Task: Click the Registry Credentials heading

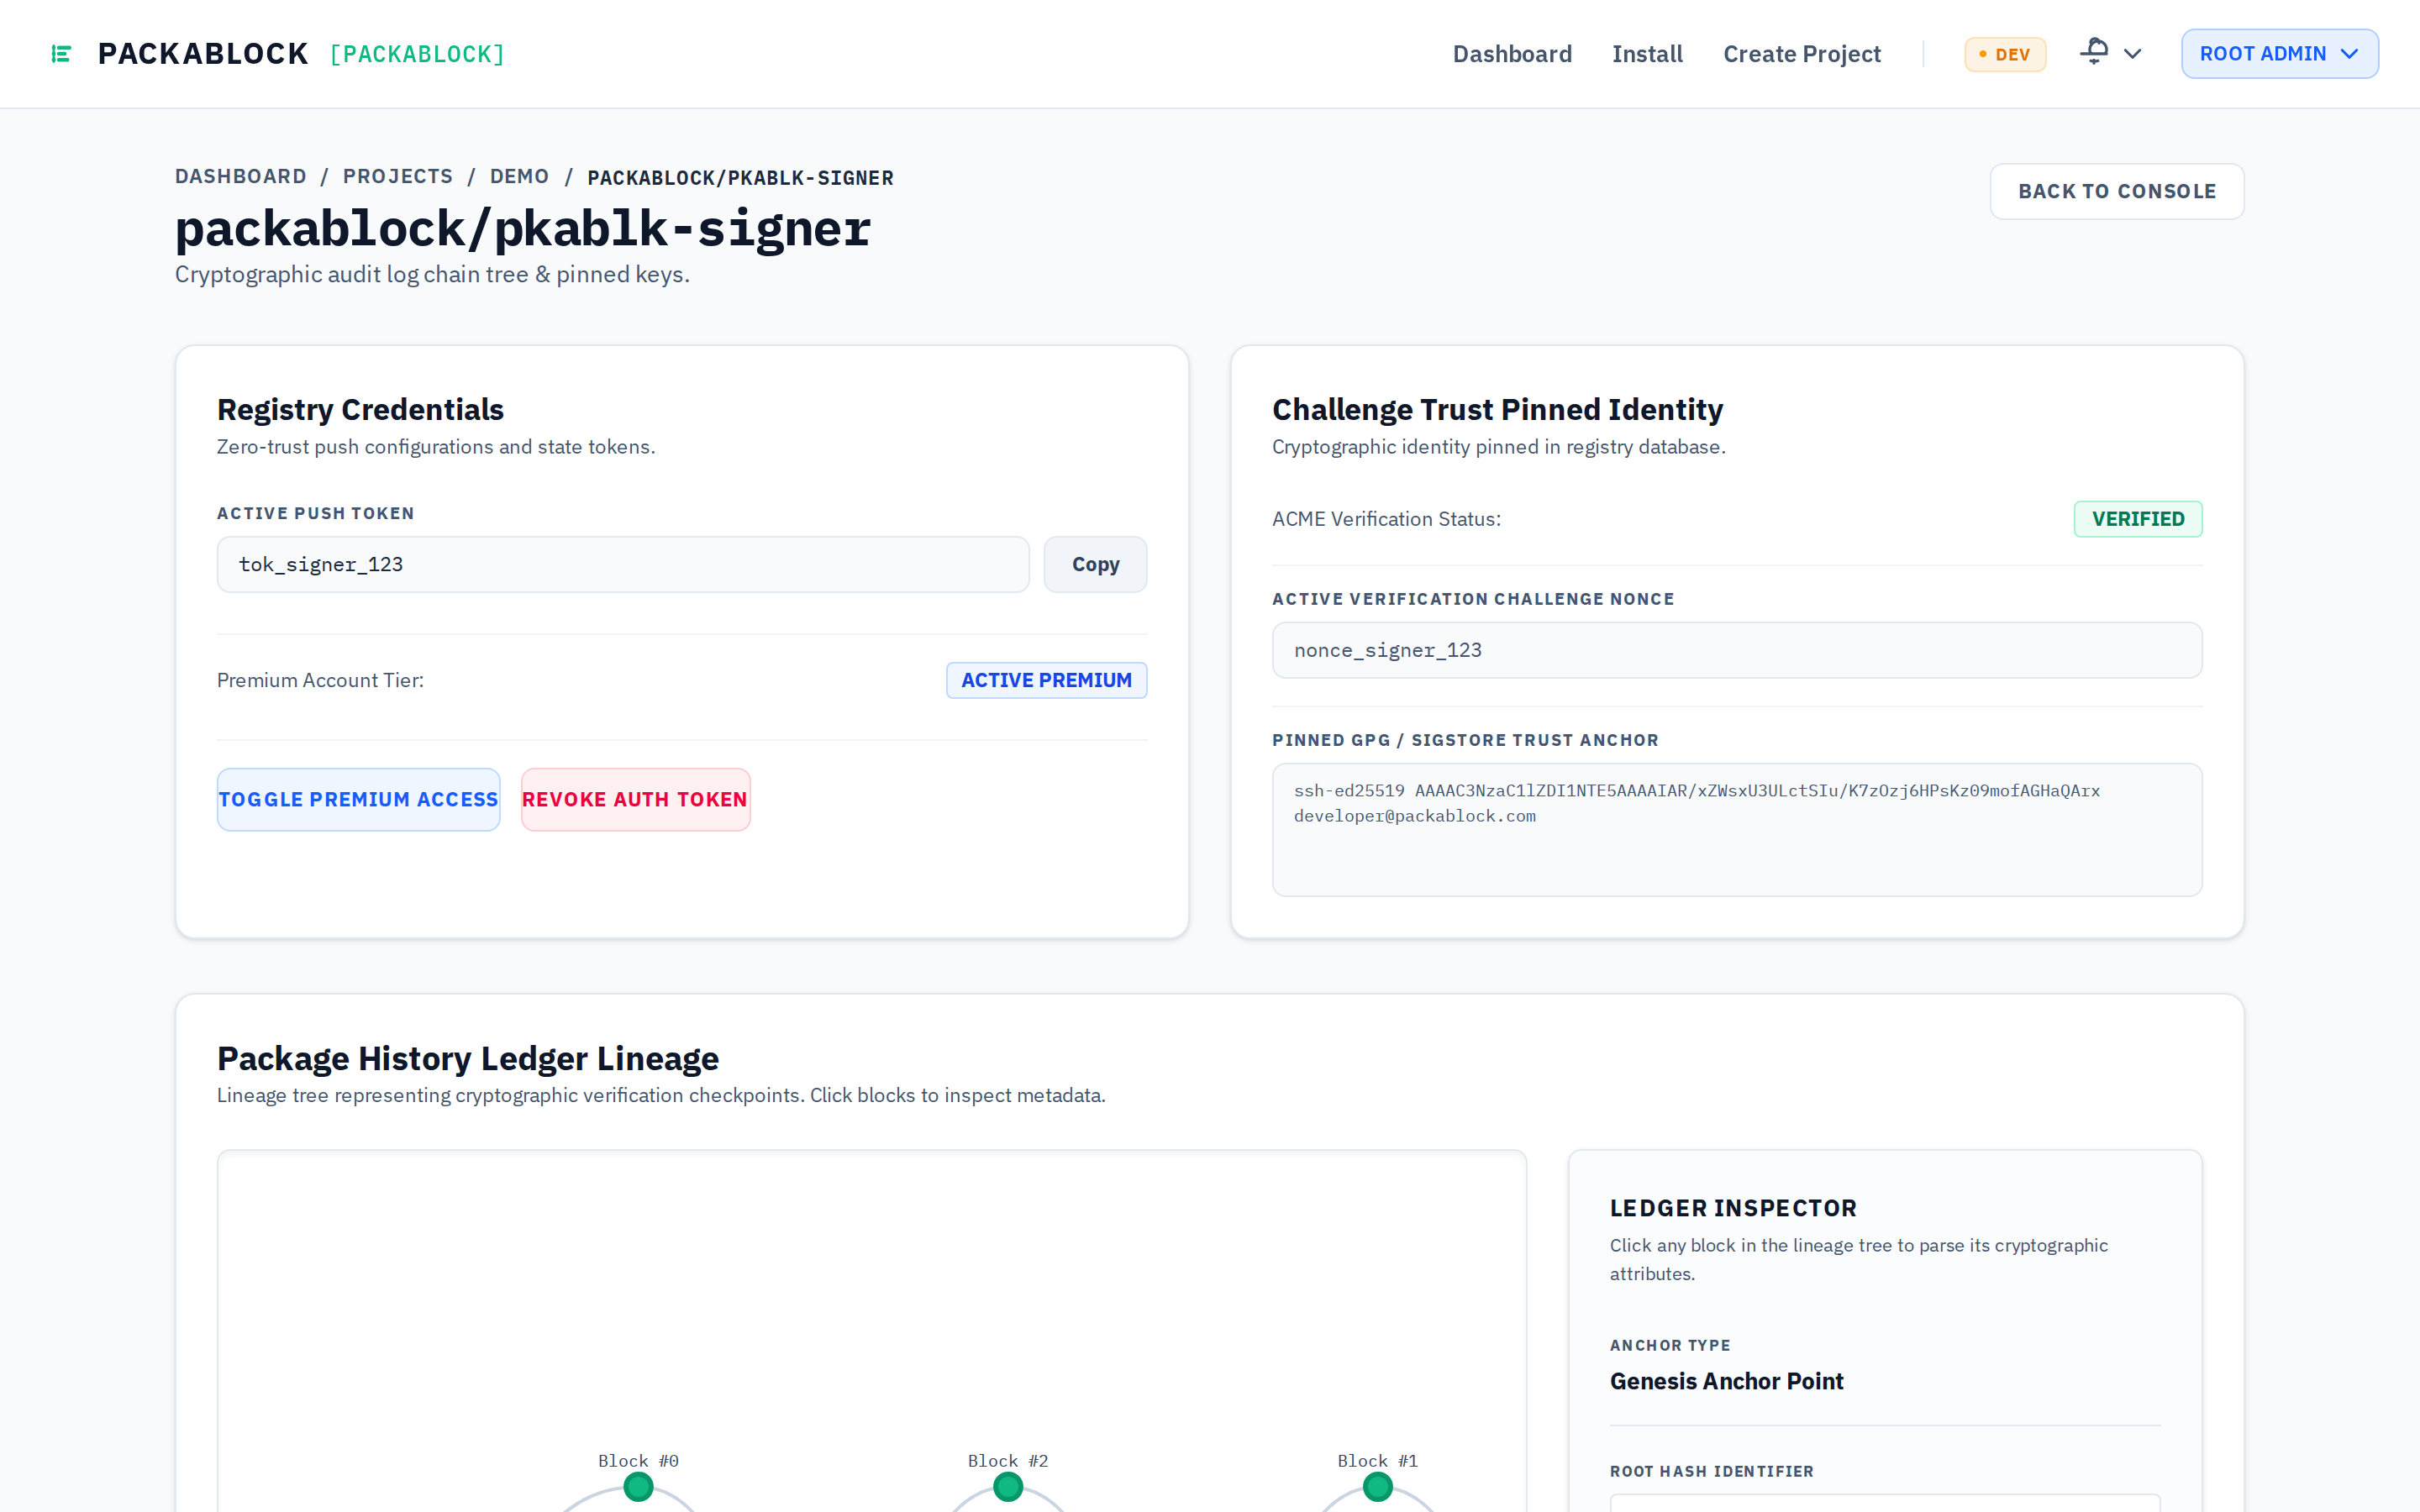Action: click(360, 409)
